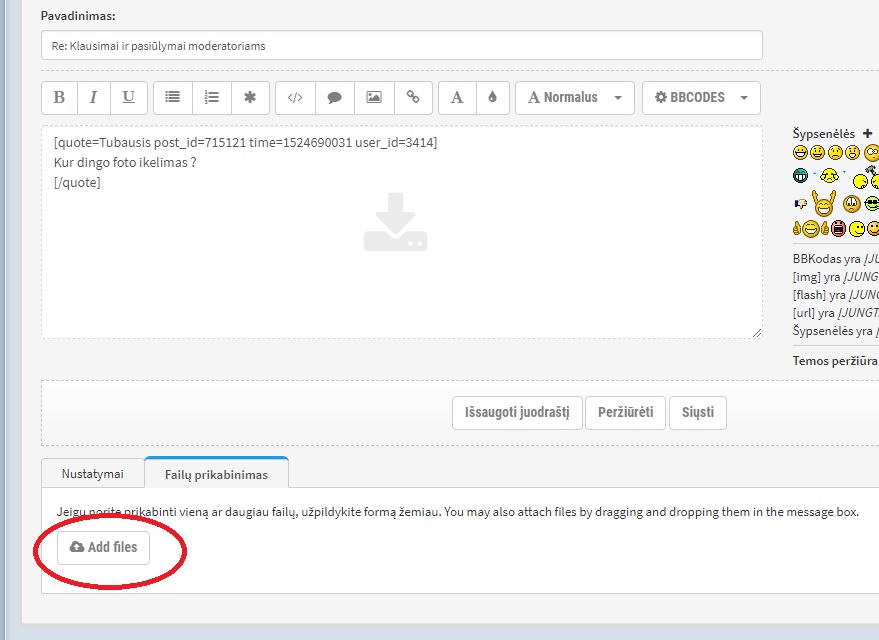This screenshot has height=640, width=879.
Task: Insert the sad frowning smiley
Action: [x=835, y=152]
